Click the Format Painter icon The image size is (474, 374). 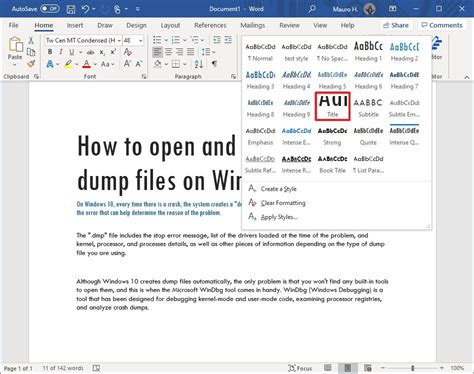31,64
